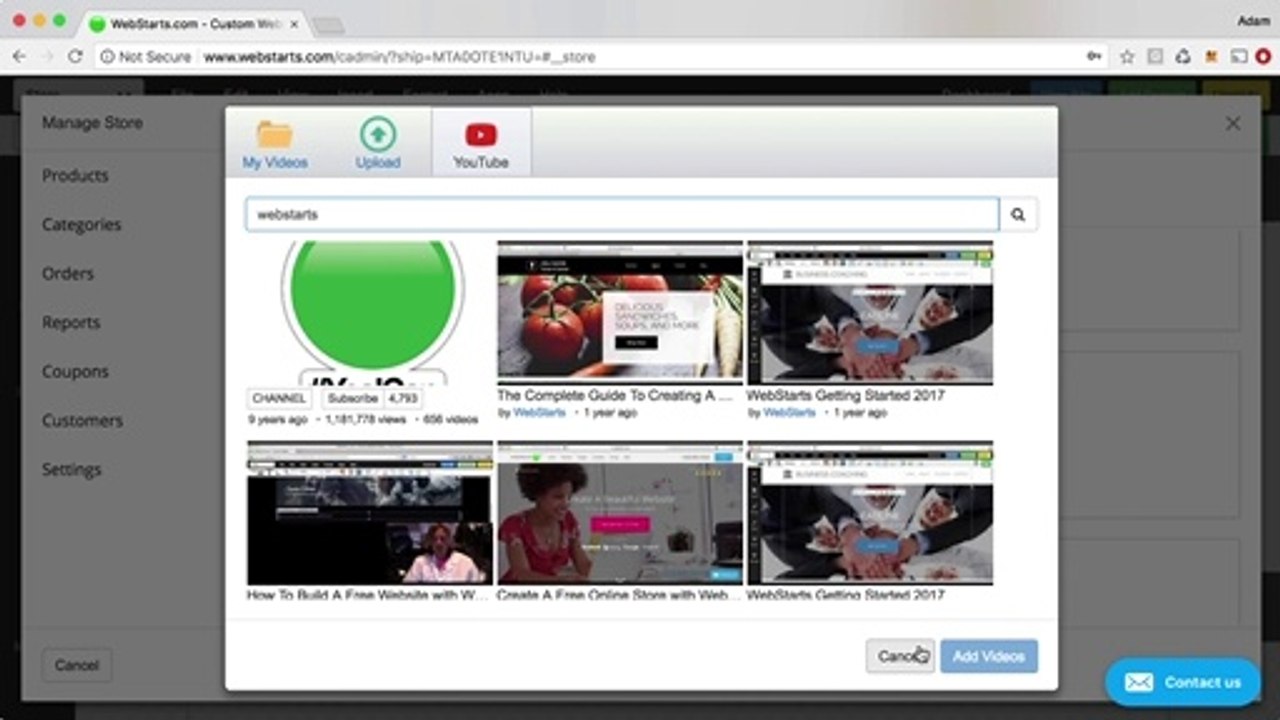
Task: Click the saved password key icon
Action: point(1094,57)
